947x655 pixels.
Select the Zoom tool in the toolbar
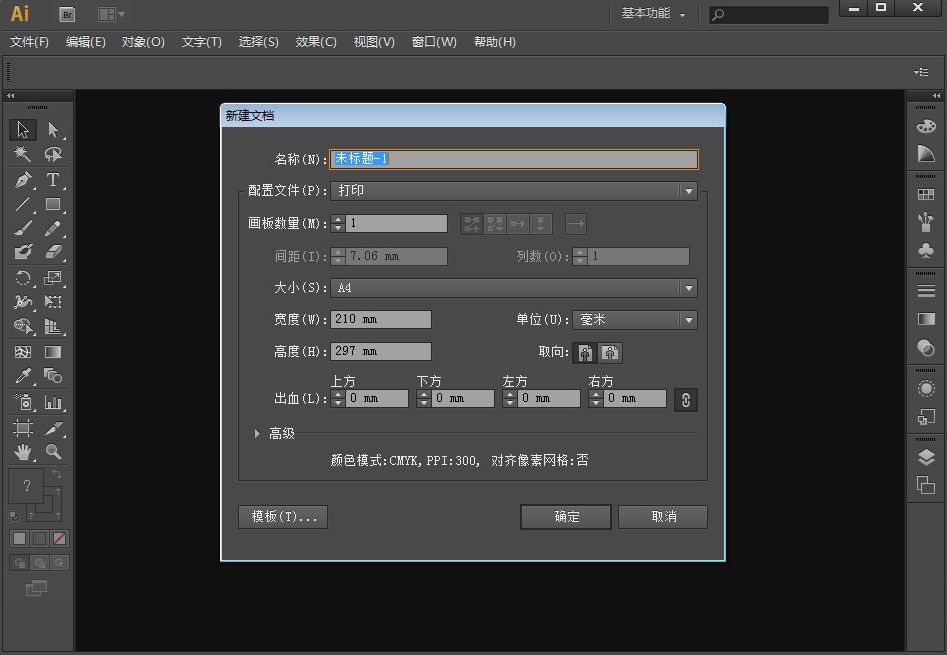point(53,453)
